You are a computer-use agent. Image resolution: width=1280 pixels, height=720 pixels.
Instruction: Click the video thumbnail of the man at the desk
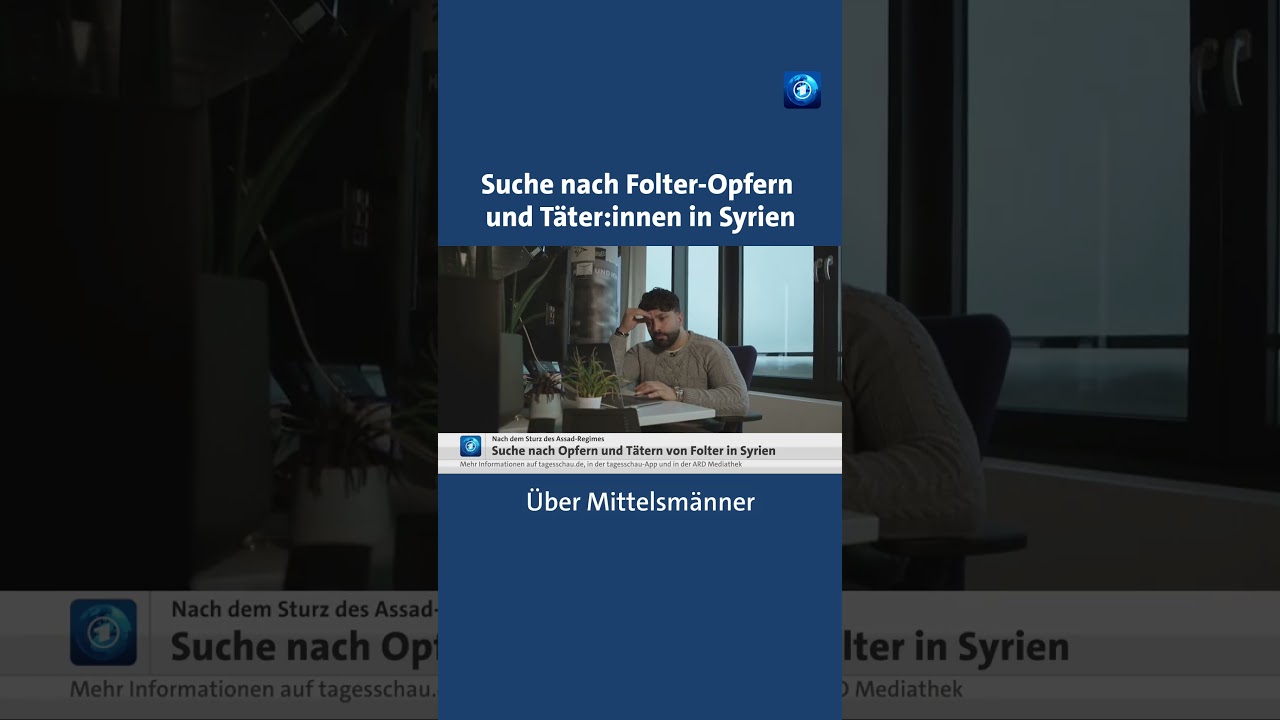click(640, 339)
